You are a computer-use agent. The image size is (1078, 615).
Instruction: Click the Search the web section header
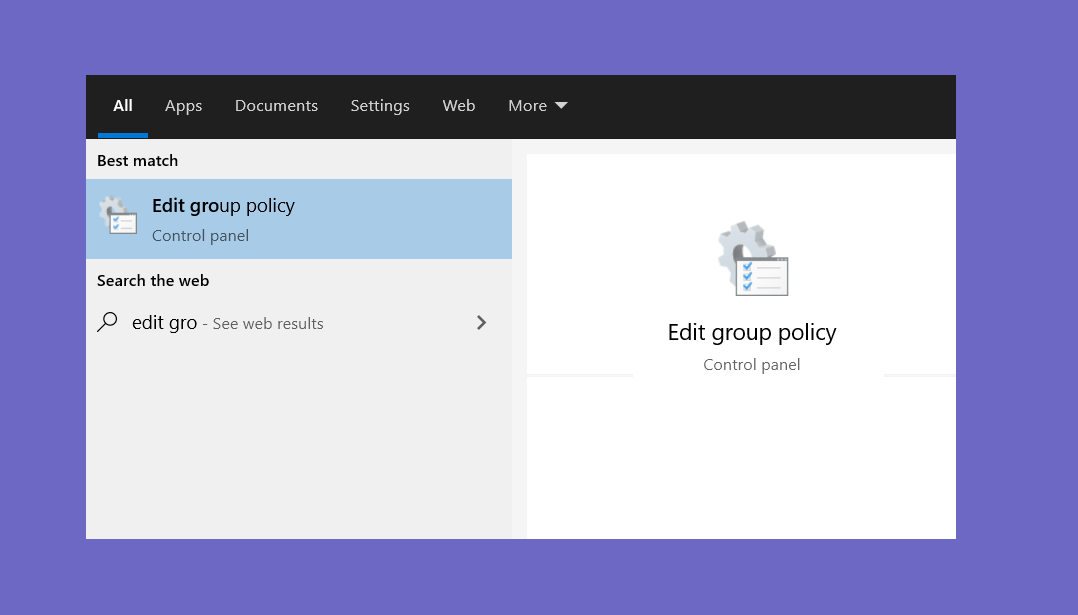click(x=153, y=280)
